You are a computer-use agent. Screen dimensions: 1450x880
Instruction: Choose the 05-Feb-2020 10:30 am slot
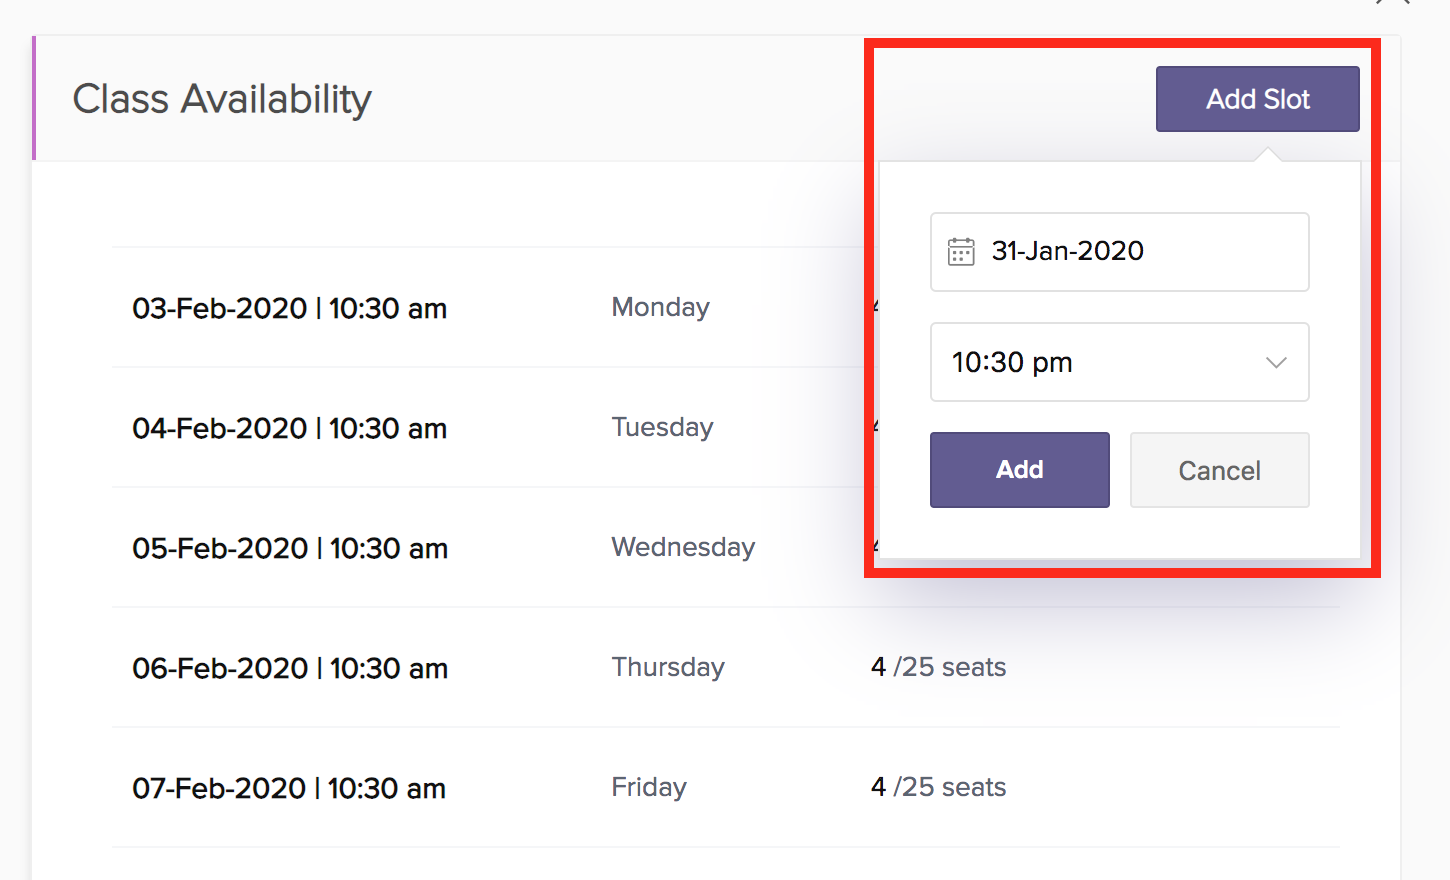pos(289,548)
